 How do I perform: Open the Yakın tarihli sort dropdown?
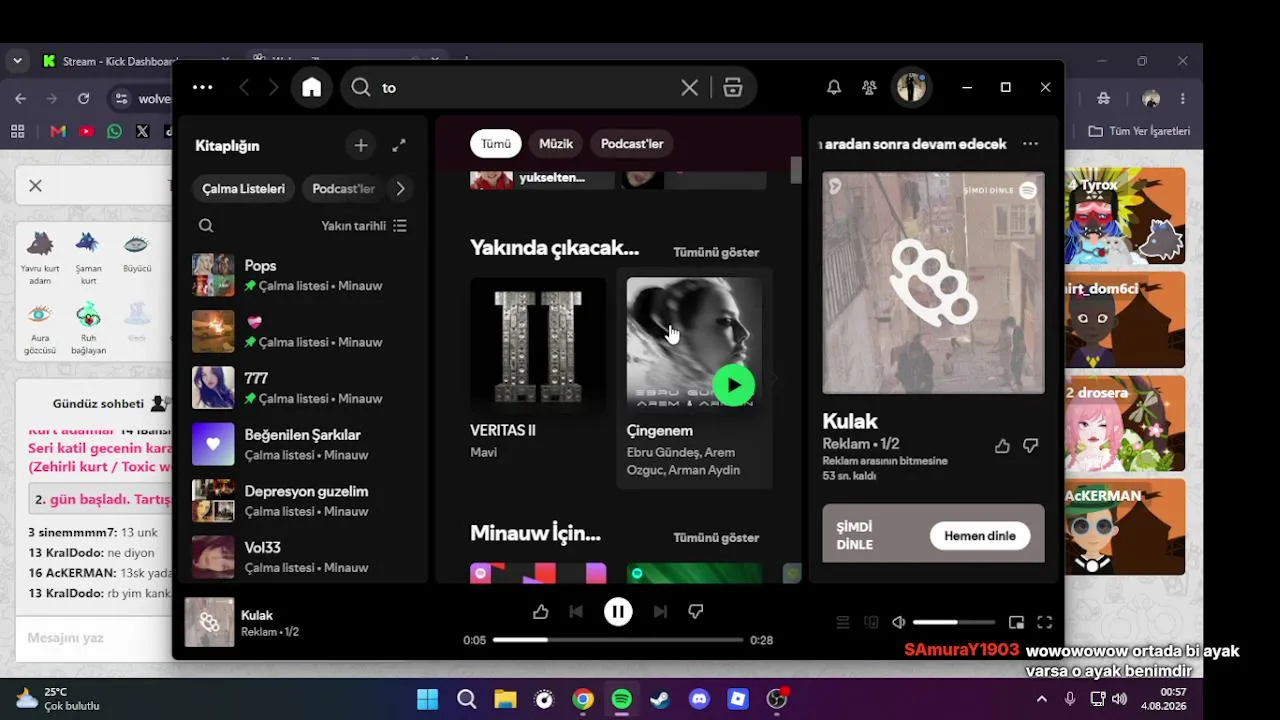click(x=364, y=226)
